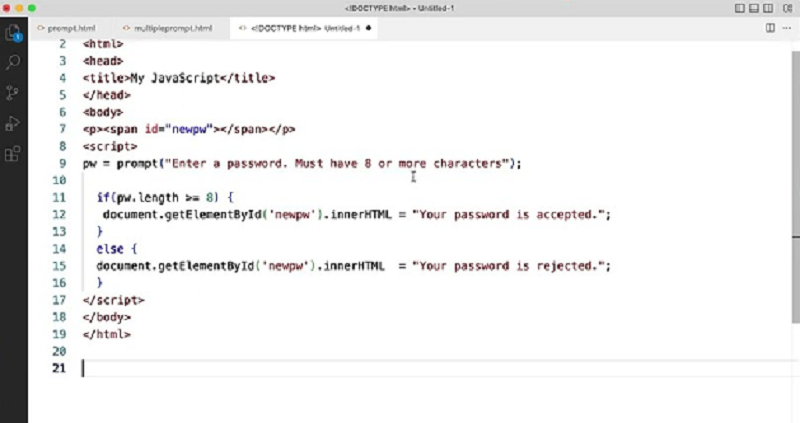This screenshot has height=423, width=800.
Task: Click the </html> closing tag
Action: tap(107, 334)
